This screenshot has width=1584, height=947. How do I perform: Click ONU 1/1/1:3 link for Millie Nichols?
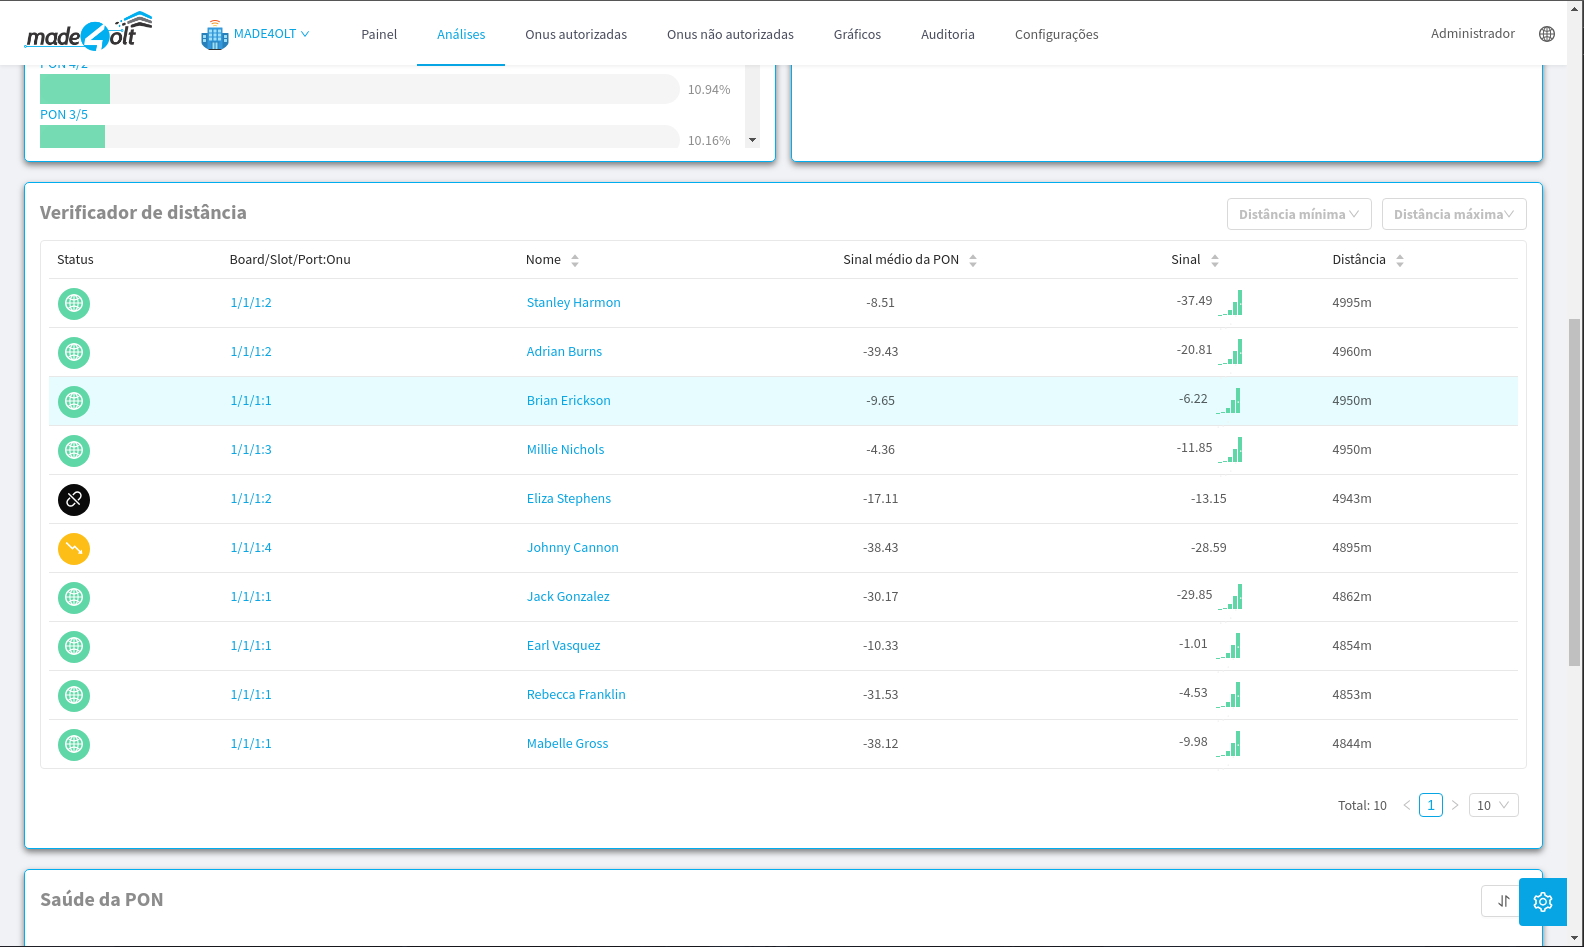click(251, 450)
